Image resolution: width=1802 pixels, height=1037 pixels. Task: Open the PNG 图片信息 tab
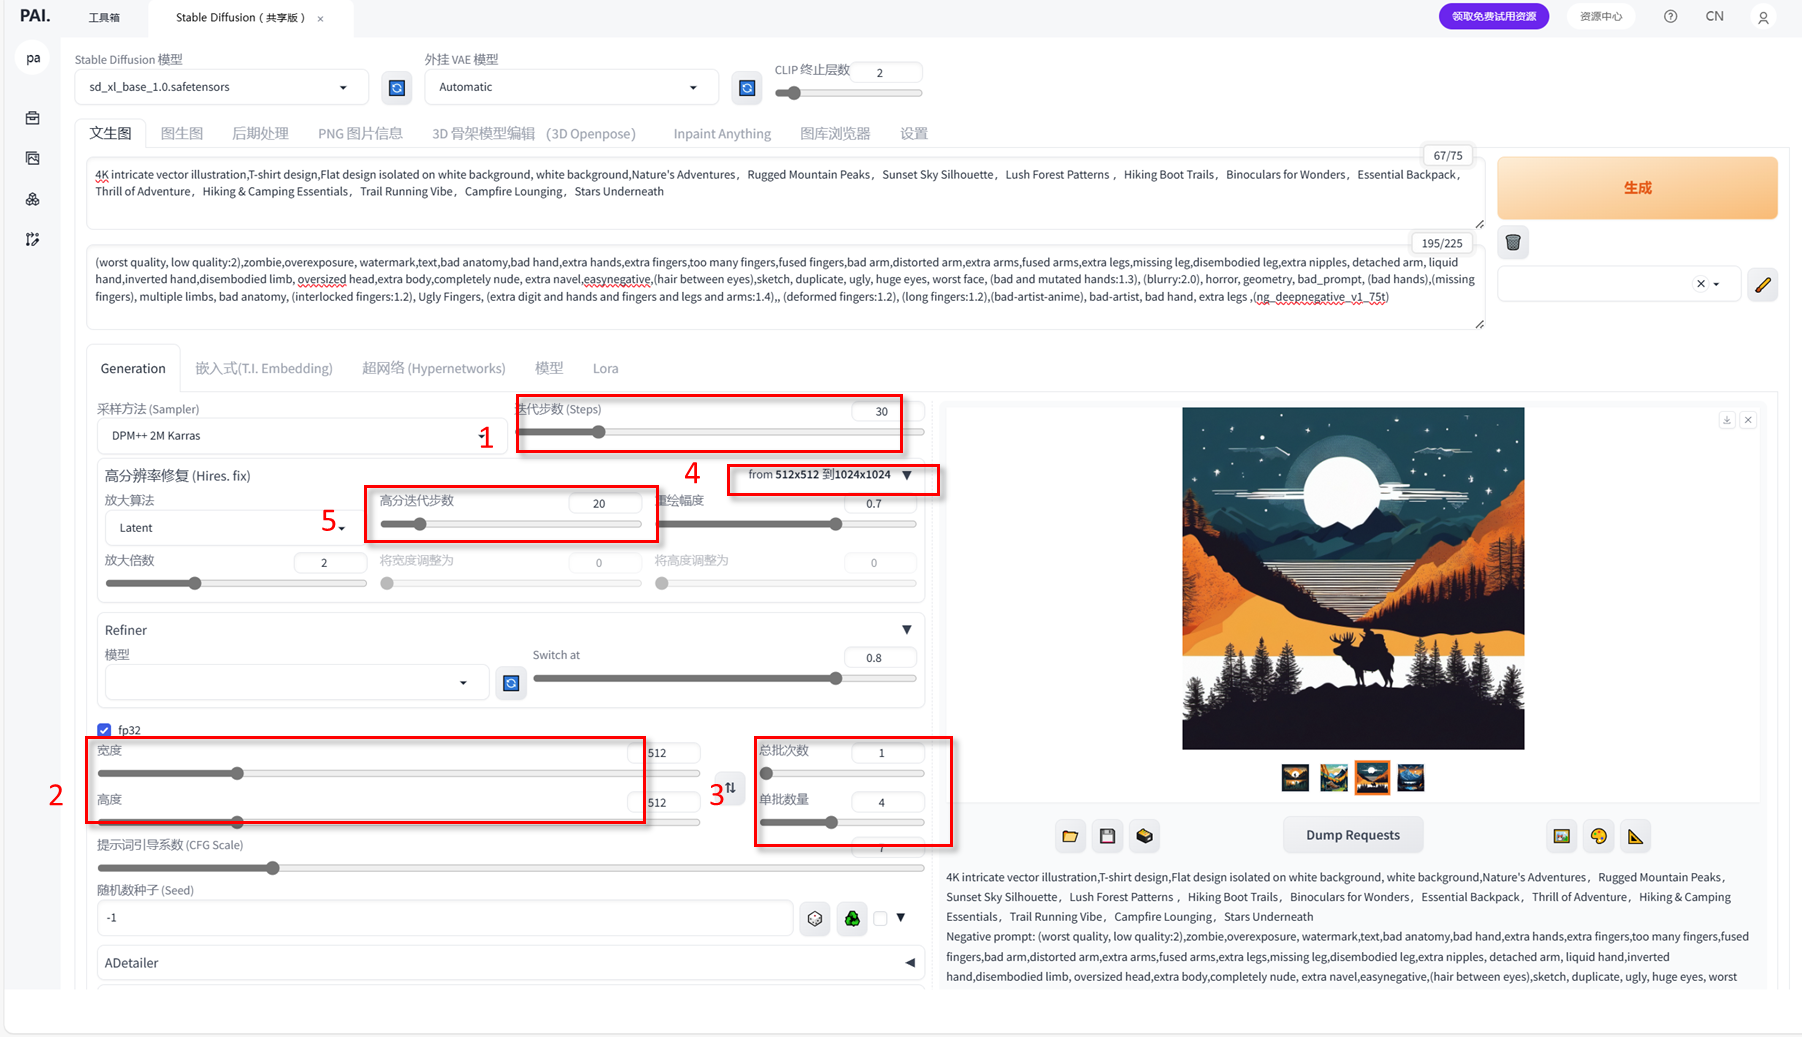point(360,134)
